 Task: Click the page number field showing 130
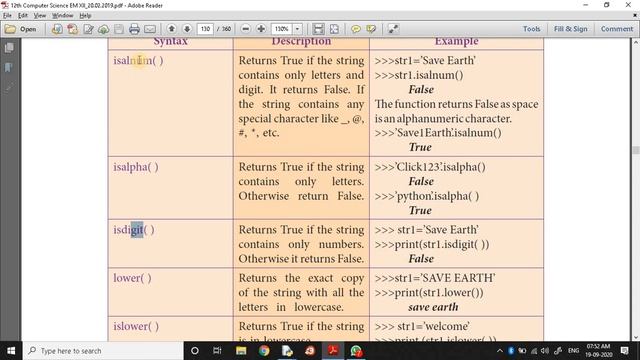pyautogui.click(x=205, y=29)
